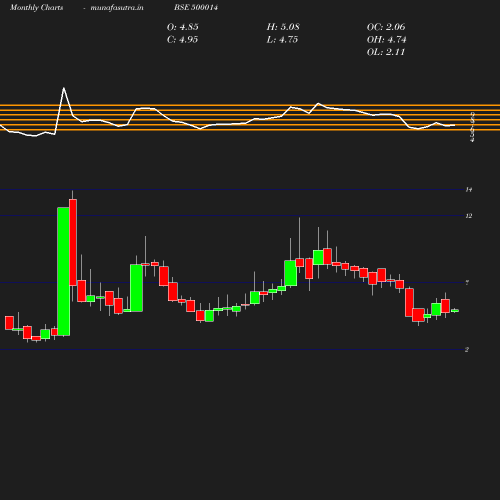The image size is (500, 500).
Task: Click the "OH: 4.74" value
Action: tap(386, 40)
